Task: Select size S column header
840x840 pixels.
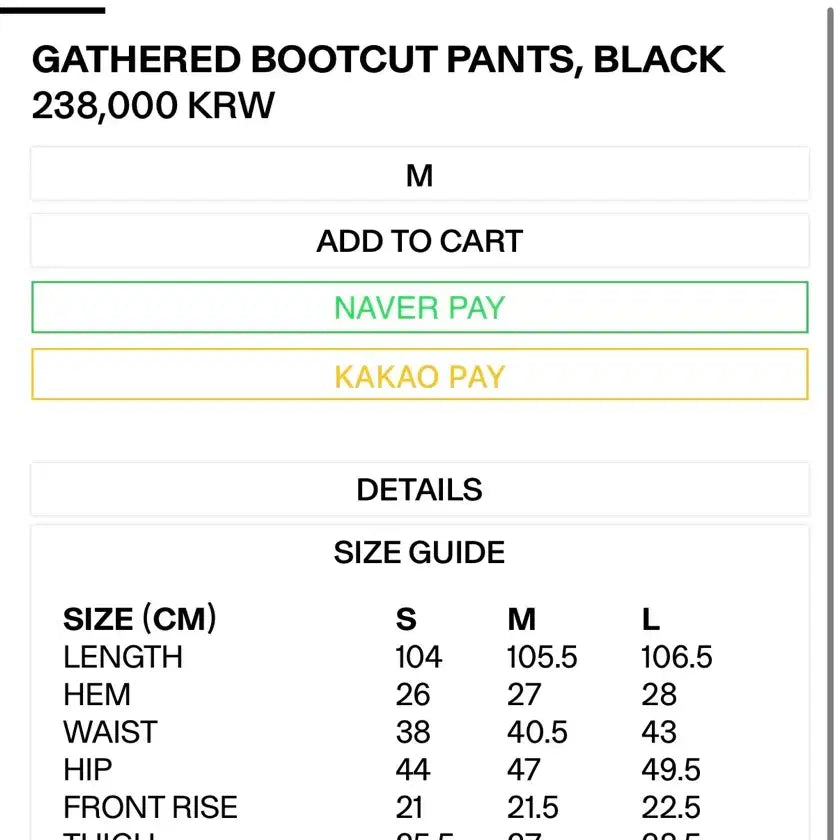Action: (405, 620)
